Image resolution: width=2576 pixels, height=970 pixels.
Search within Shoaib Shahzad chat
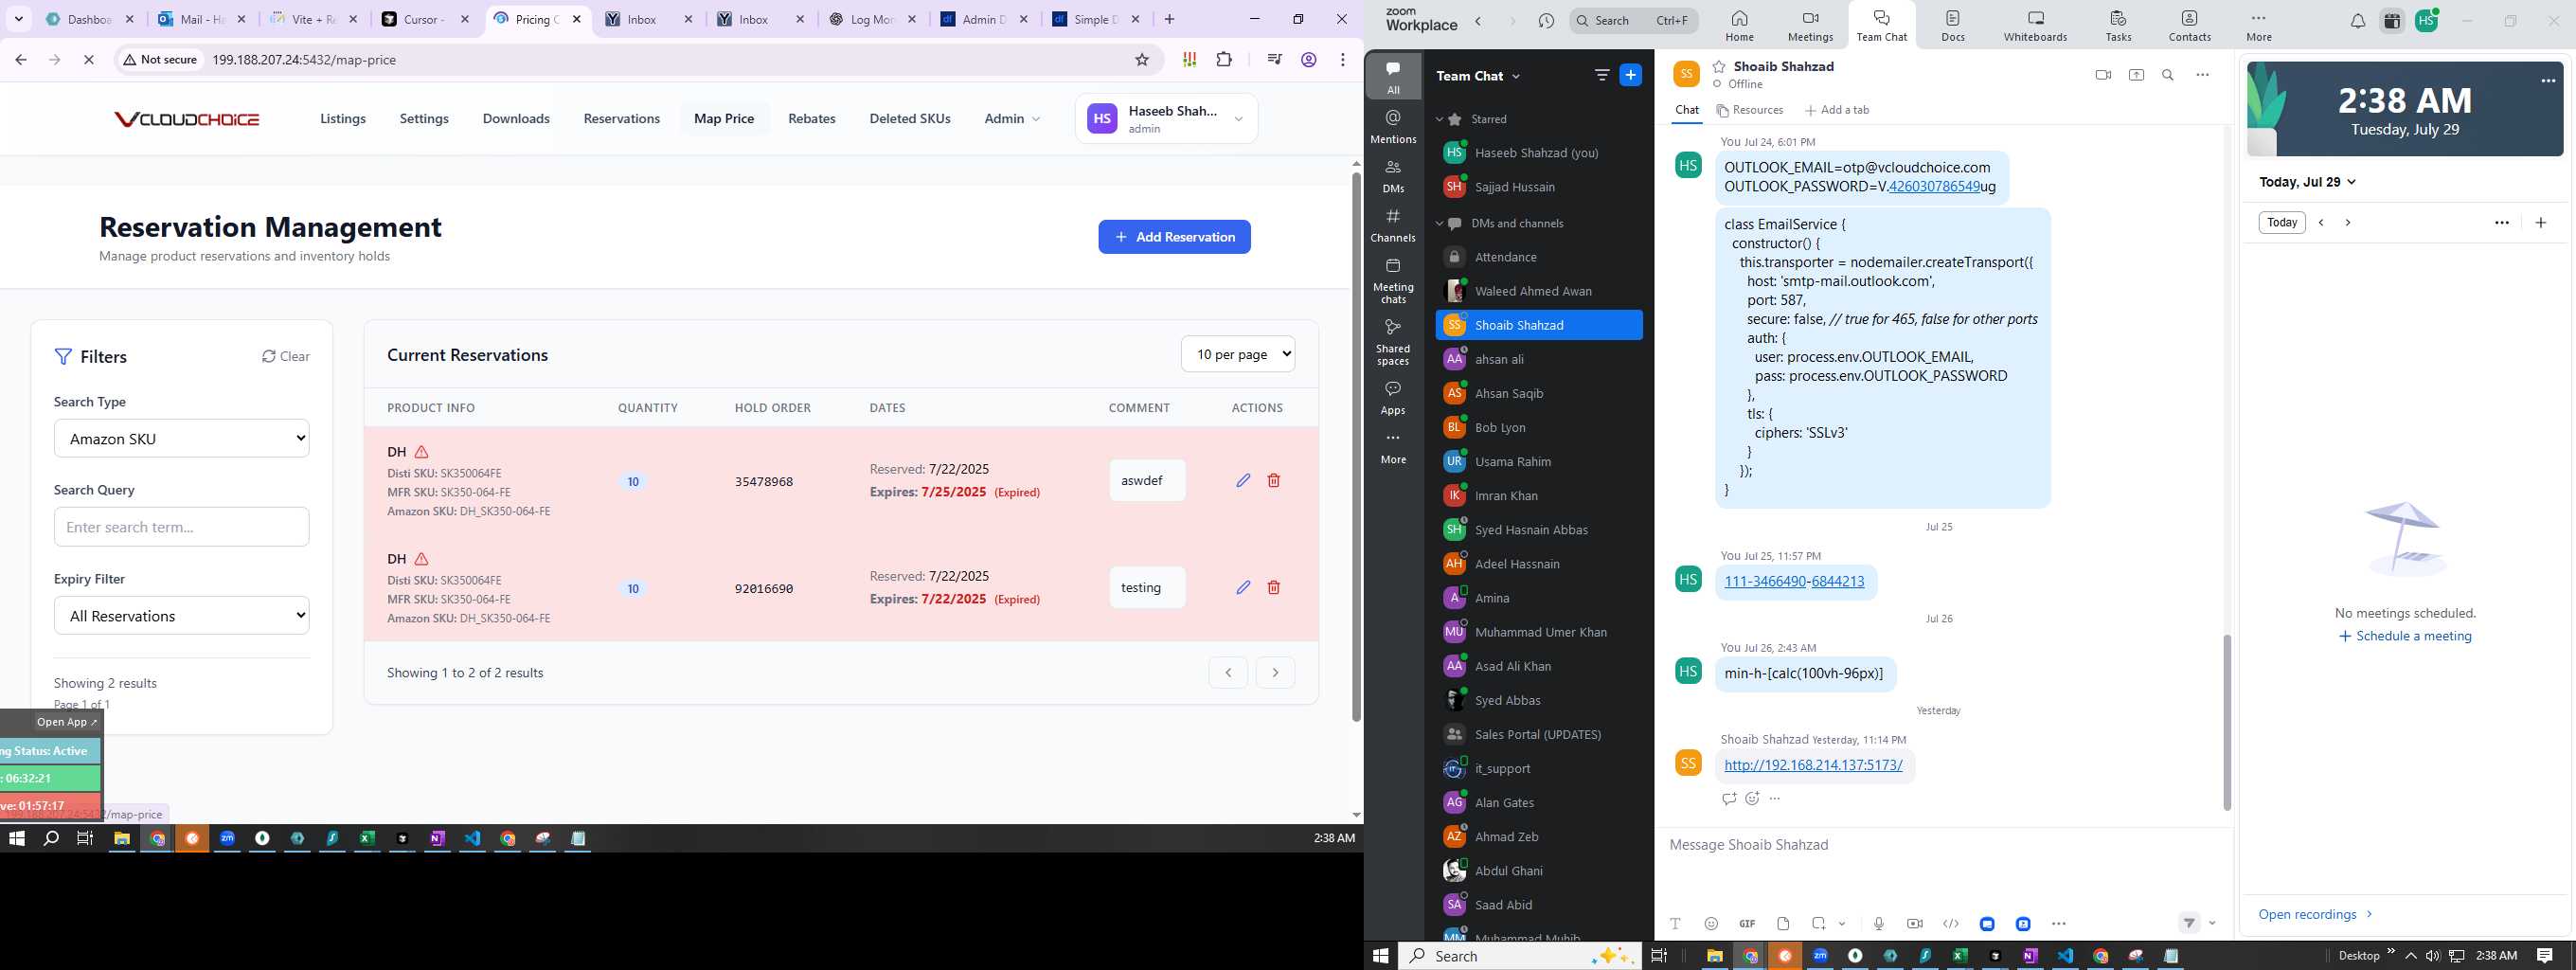(2168, 75)
